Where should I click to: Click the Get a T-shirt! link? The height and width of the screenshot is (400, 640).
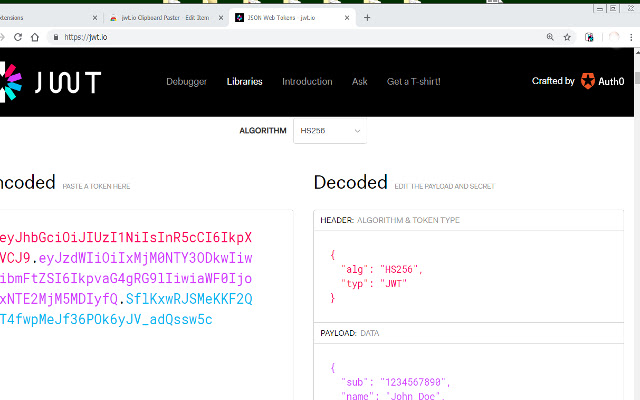(413, 82)
